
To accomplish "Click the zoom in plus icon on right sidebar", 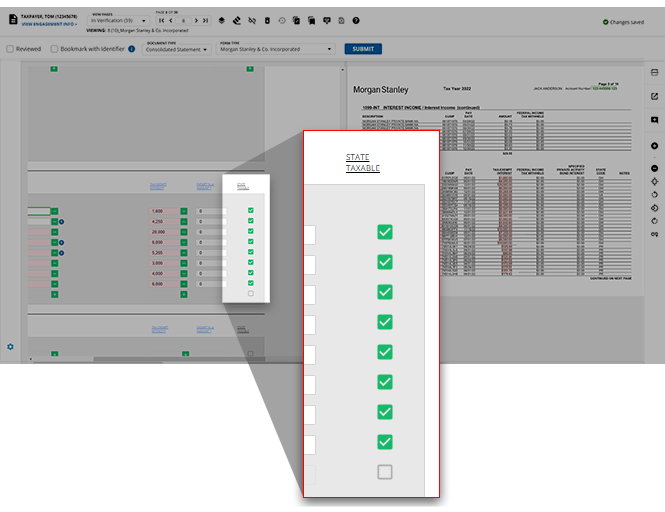I will 654,146.
